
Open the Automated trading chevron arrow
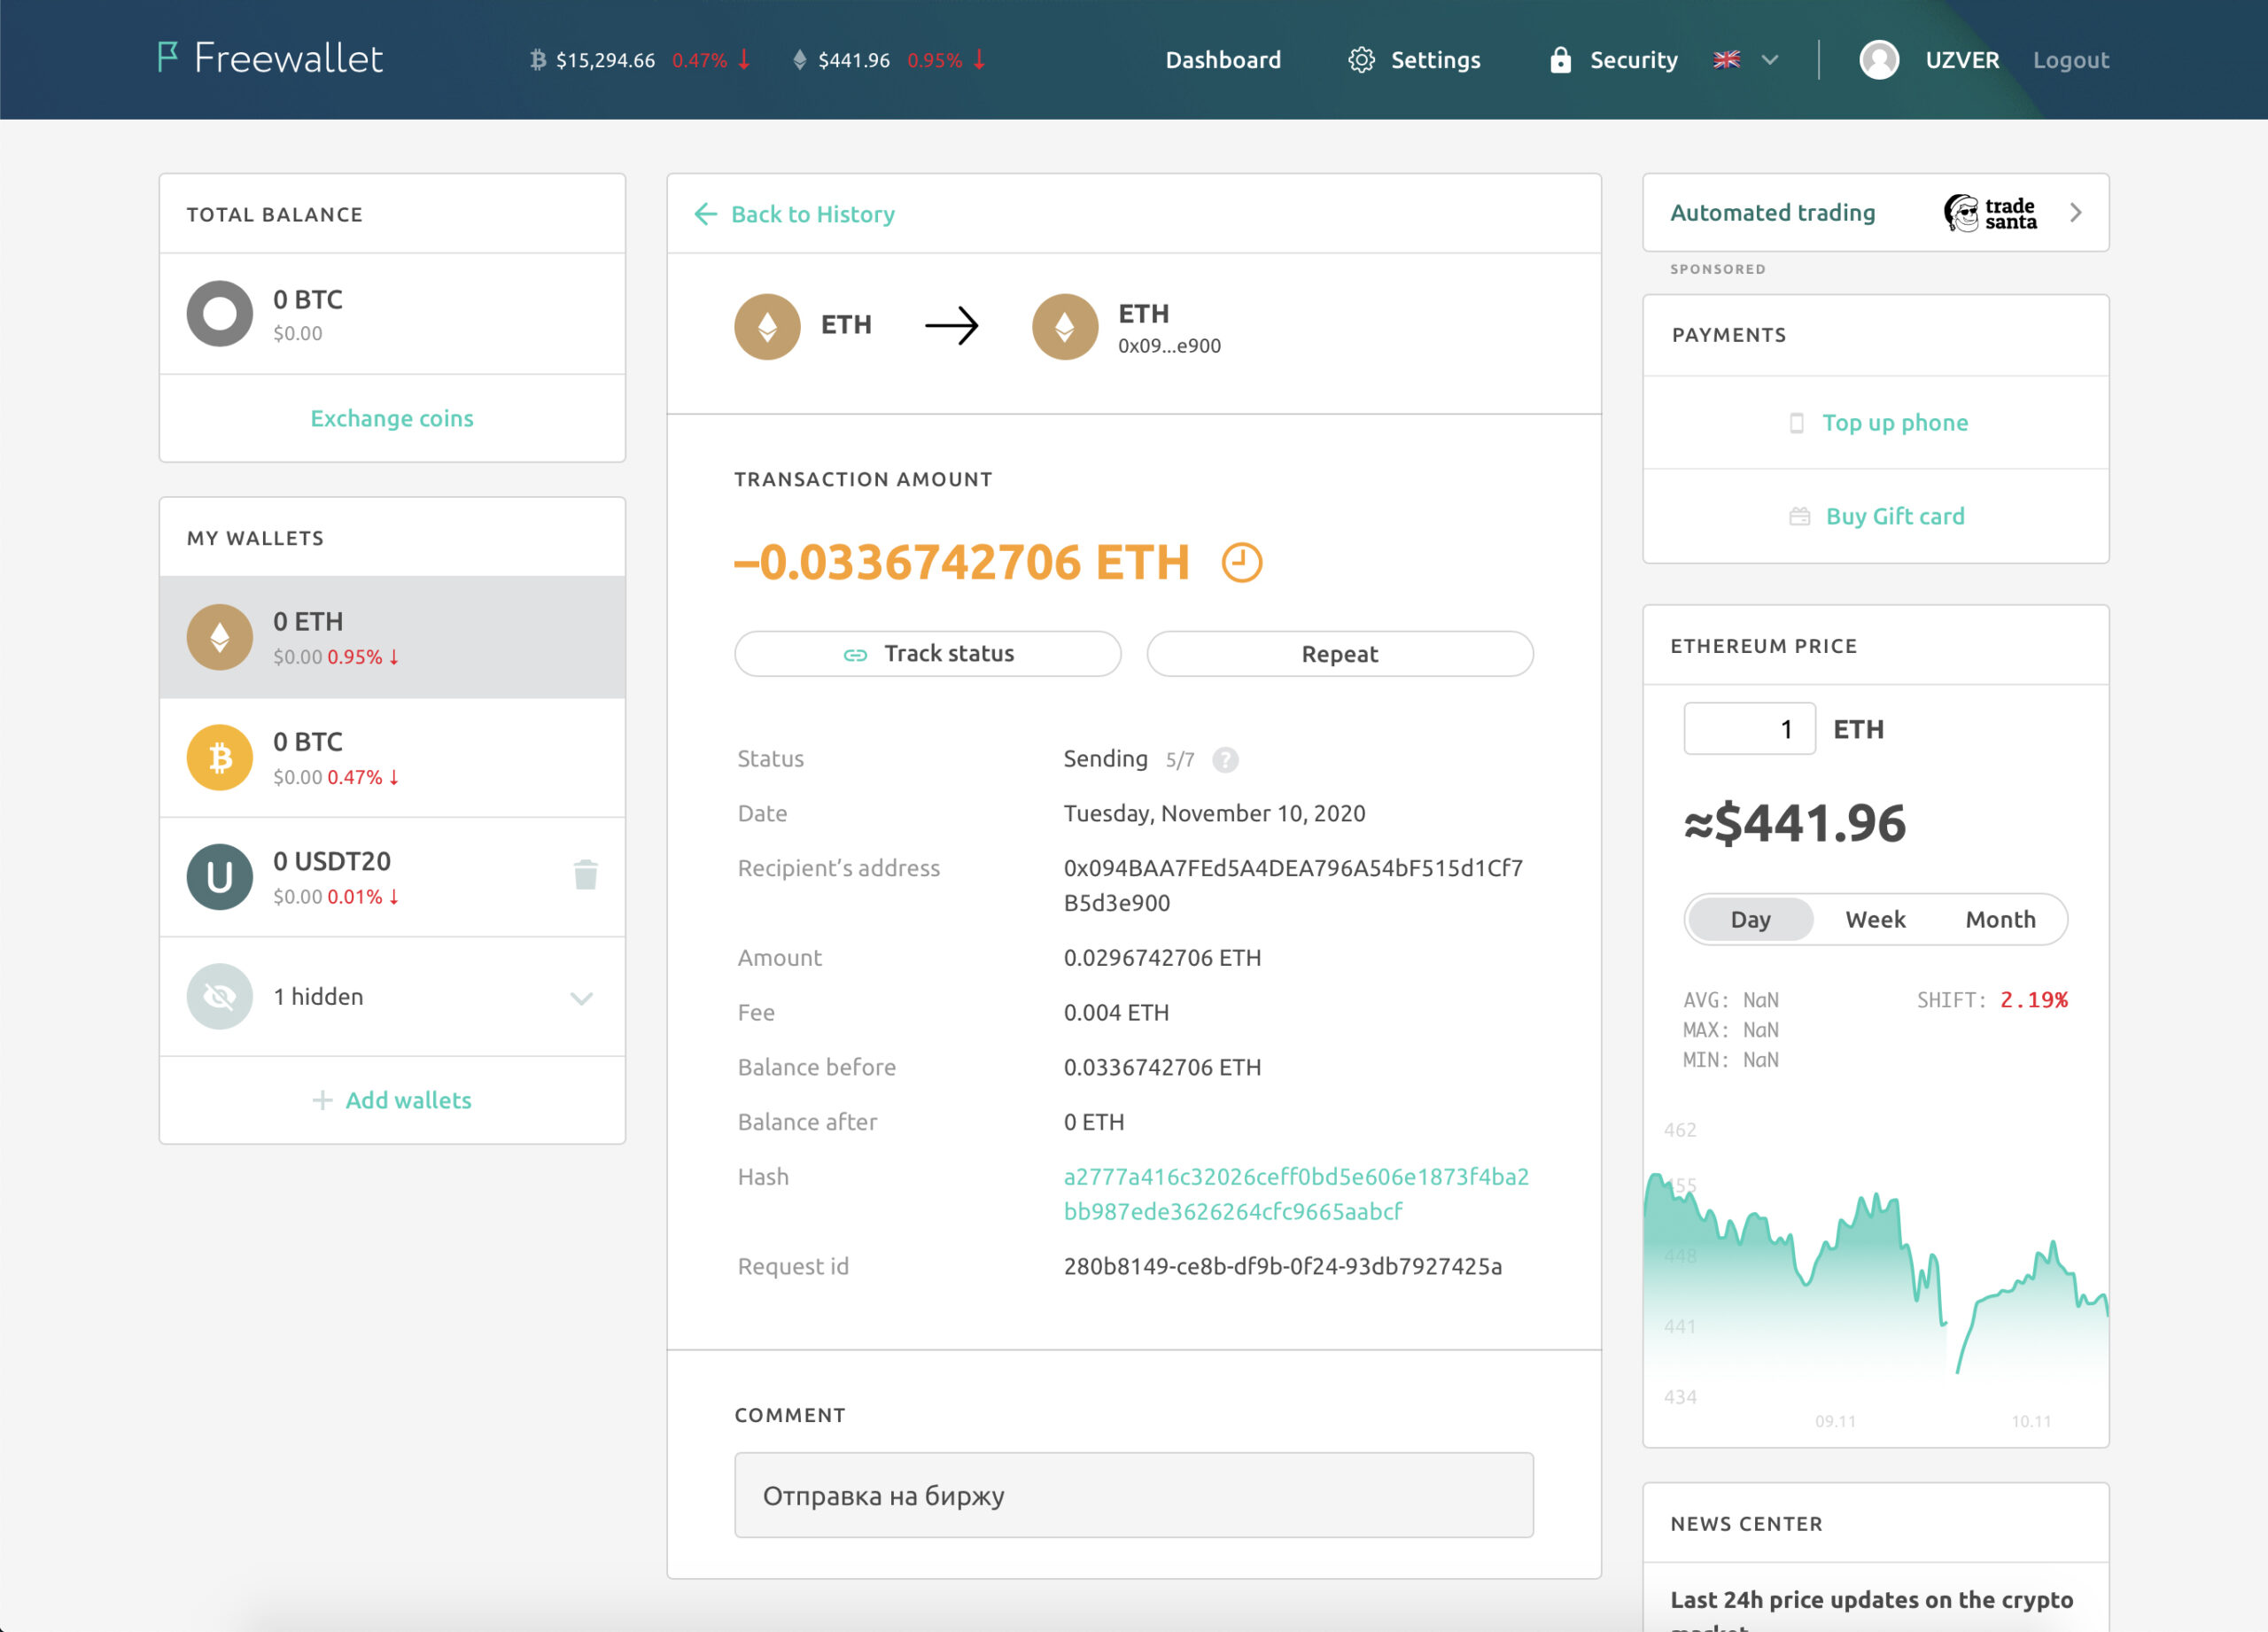tap(2076, 213)
